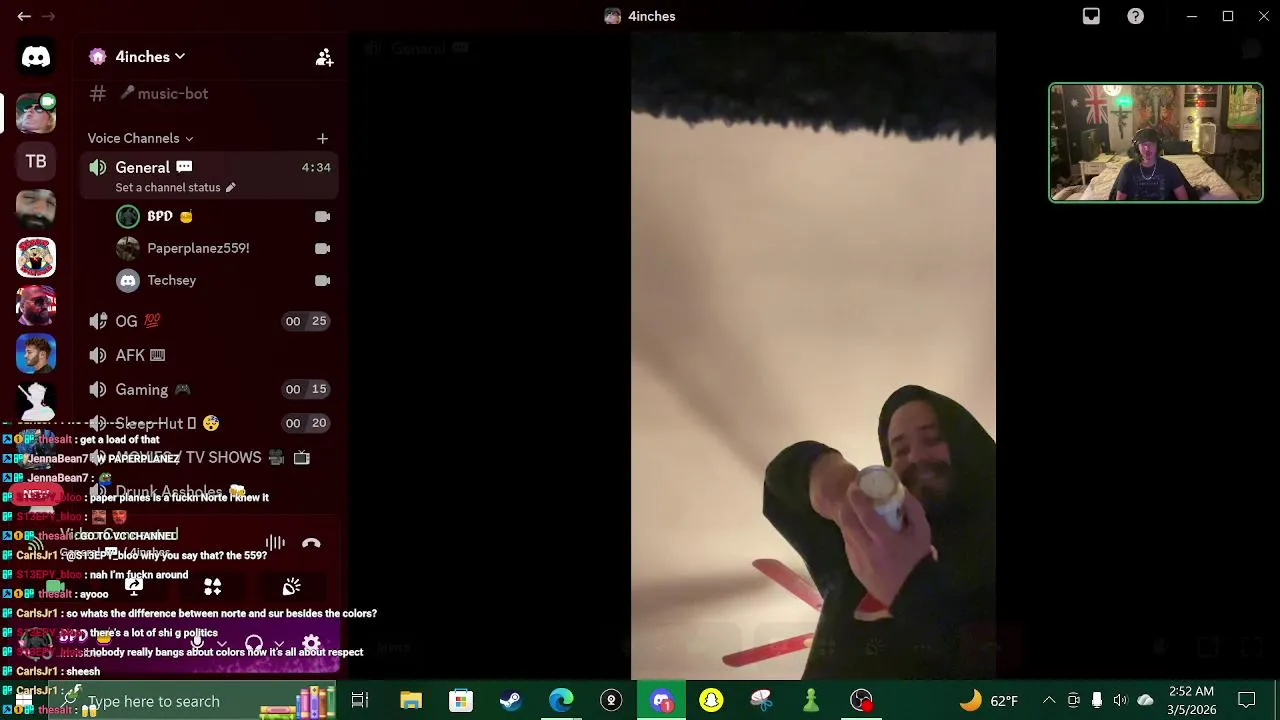Click Discord icon in the taskbar
Image resolution: width=1280 pixels, height=720 pixels.
point(661,700)
